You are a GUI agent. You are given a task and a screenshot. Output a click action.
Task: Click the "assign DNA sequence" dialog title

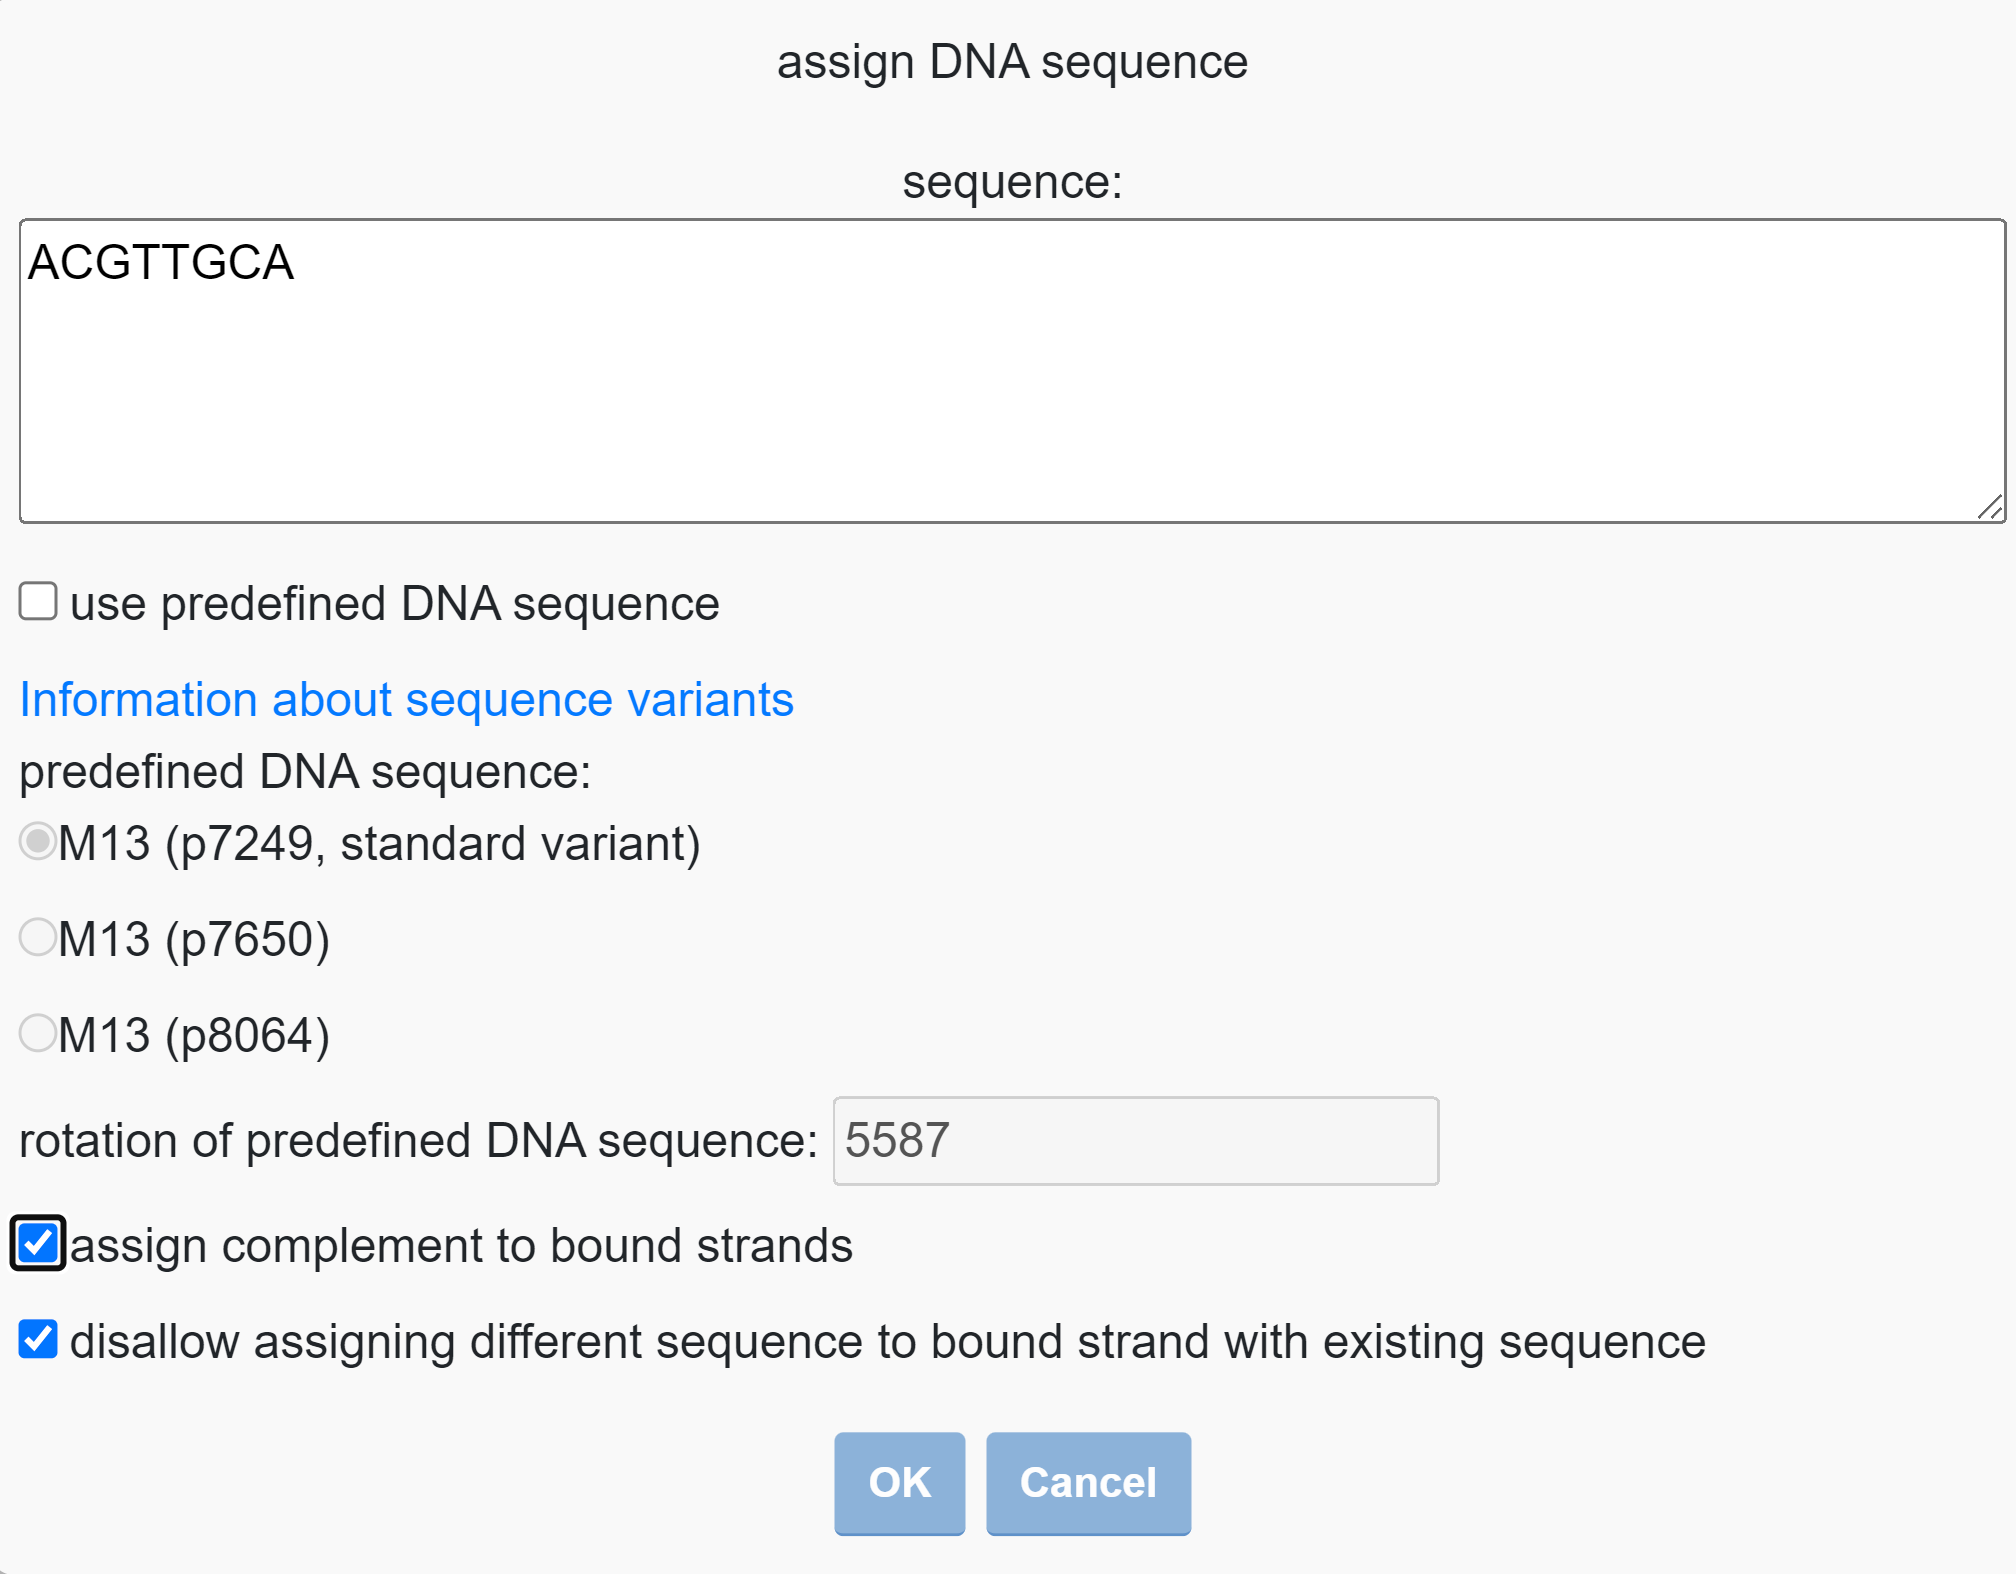[x=1012, y=62]
